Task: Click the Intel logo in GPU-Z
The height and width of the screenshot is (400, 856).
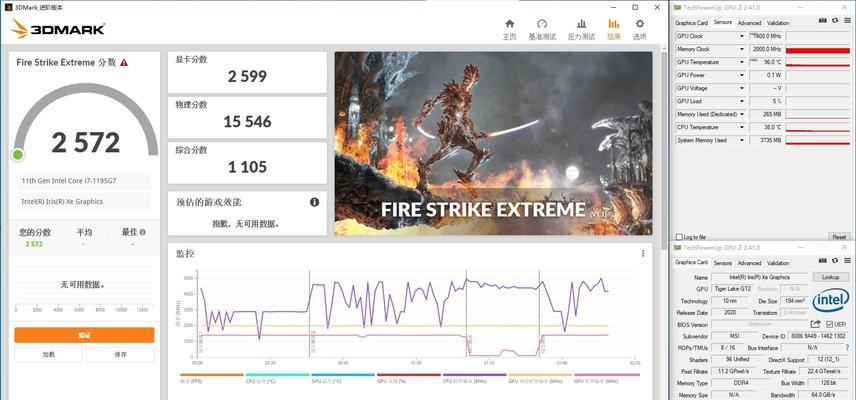Action: [x=830, y=300]
